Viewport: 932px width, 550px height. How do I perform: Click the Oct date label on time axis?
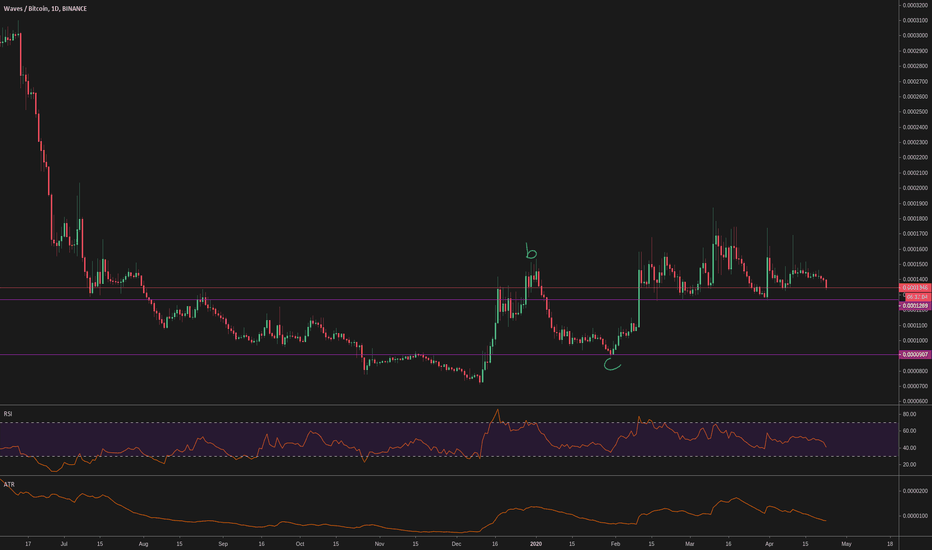[x=300, y=543]
